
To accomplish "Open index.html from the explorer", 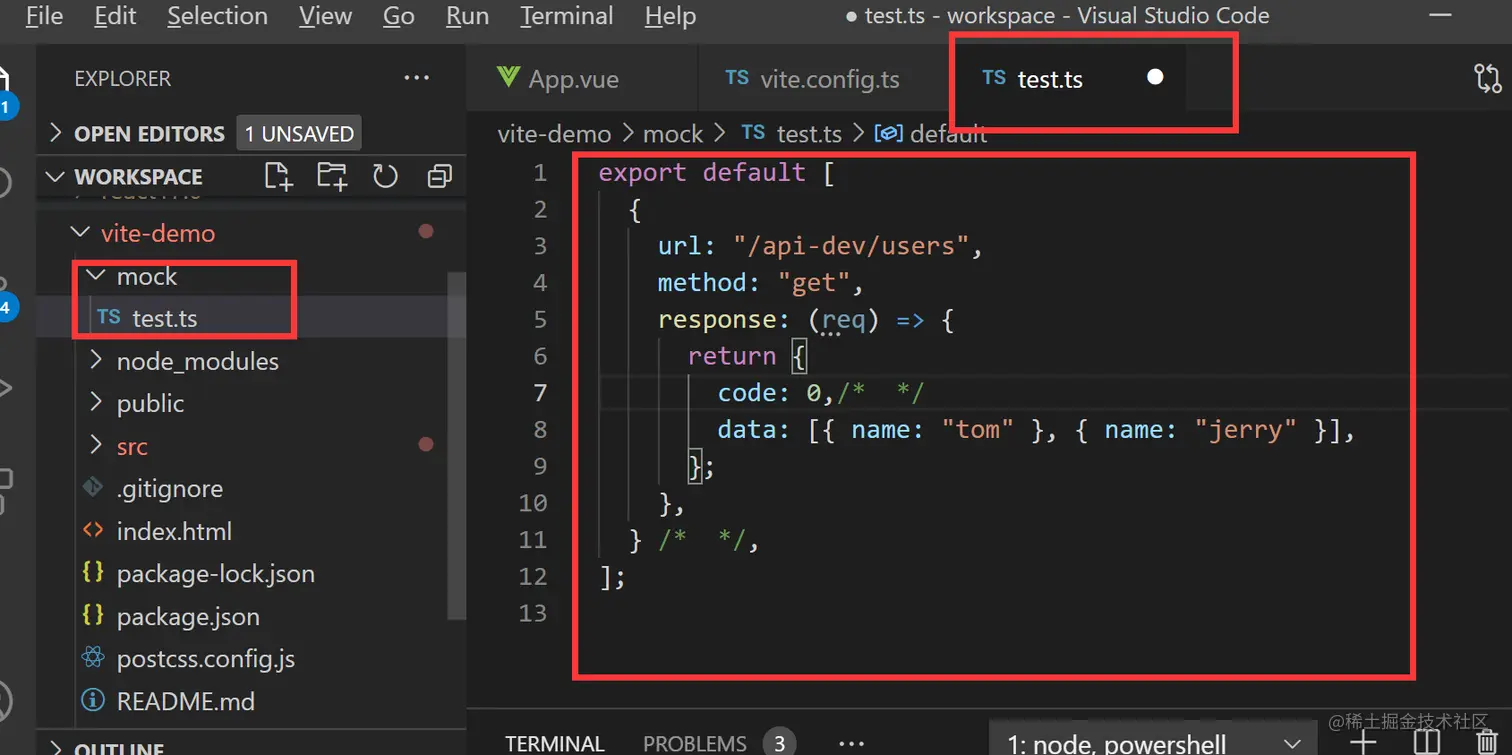I will (174, 531).
